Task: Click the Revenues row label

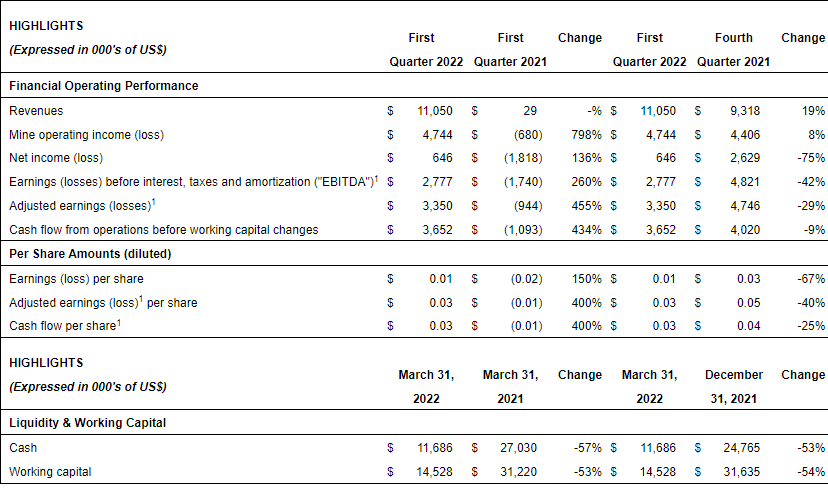Action: tap(35, 110)
